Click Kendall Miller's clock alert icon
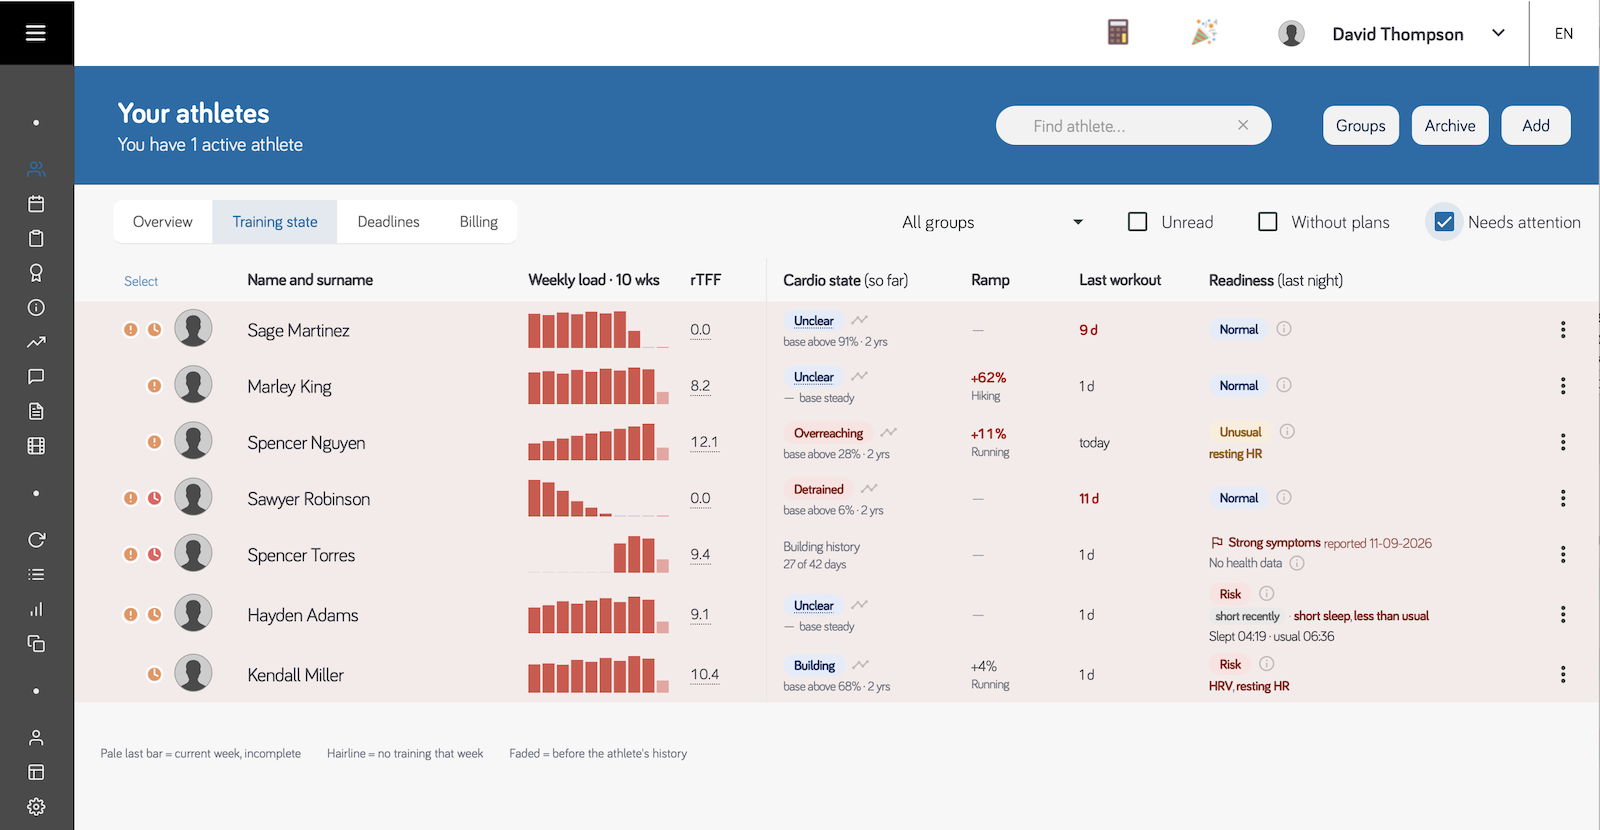 click(155, 674)
